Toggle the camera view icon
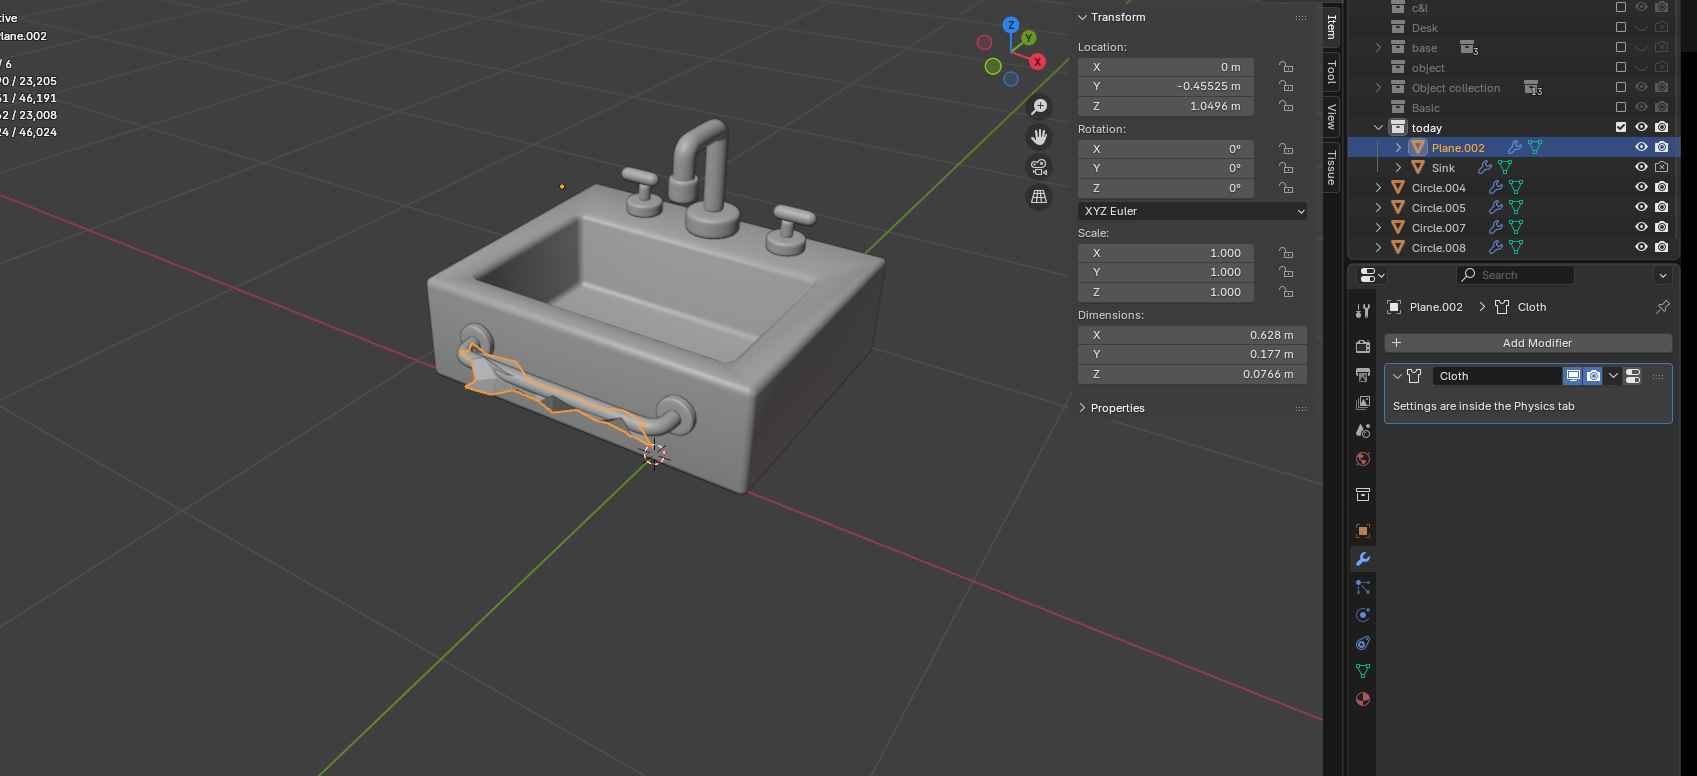The width and height of the screenshot is (1697, 776). pos(1039,167)
